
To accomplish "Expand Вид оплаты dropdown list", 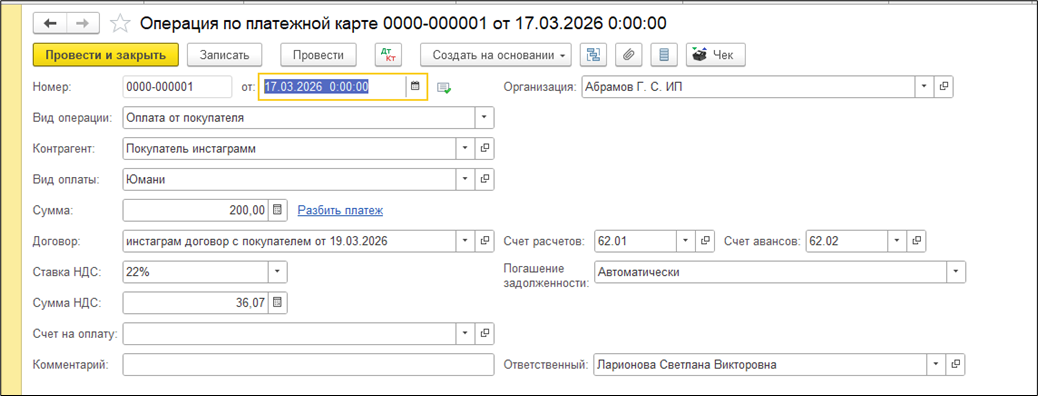I will (x=465, y=179).
